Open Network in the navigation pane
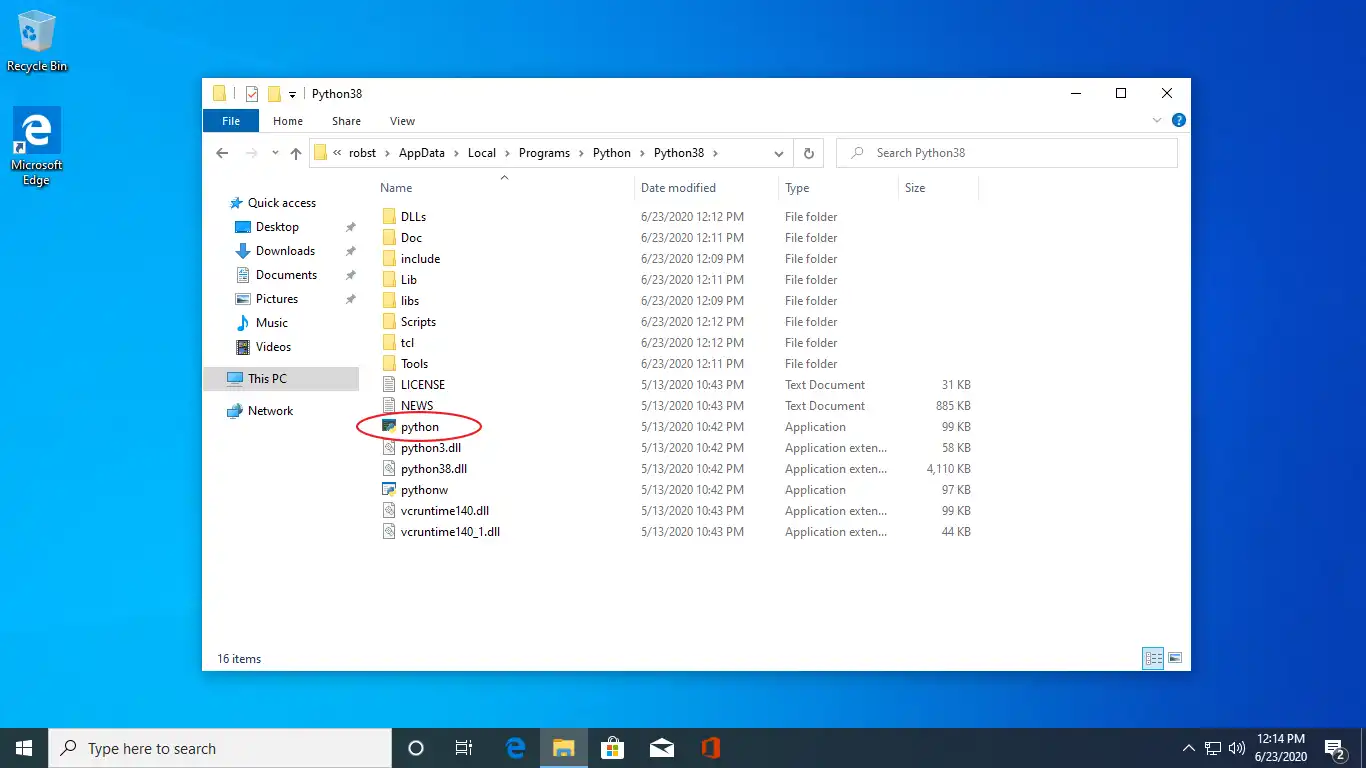1366x768 pixels. (268, 410)
